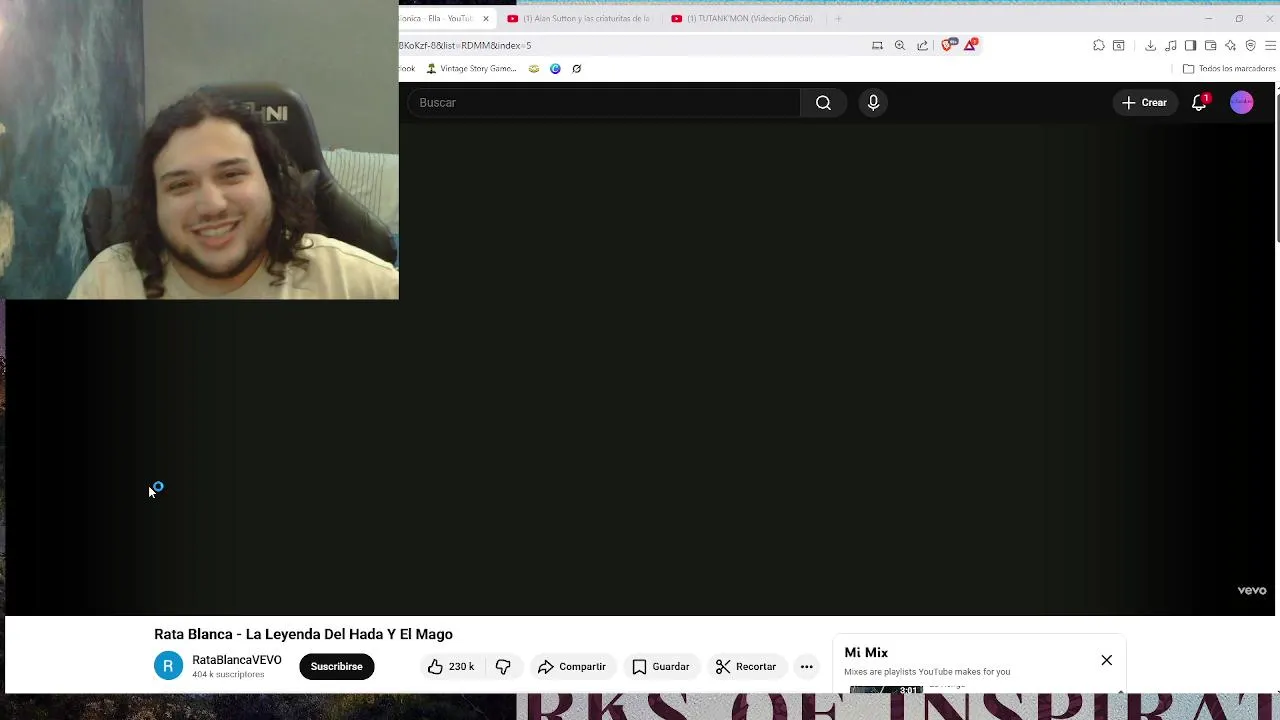
Task: Click the 404 k suscriptores text
Action: (x=228, y=675)
